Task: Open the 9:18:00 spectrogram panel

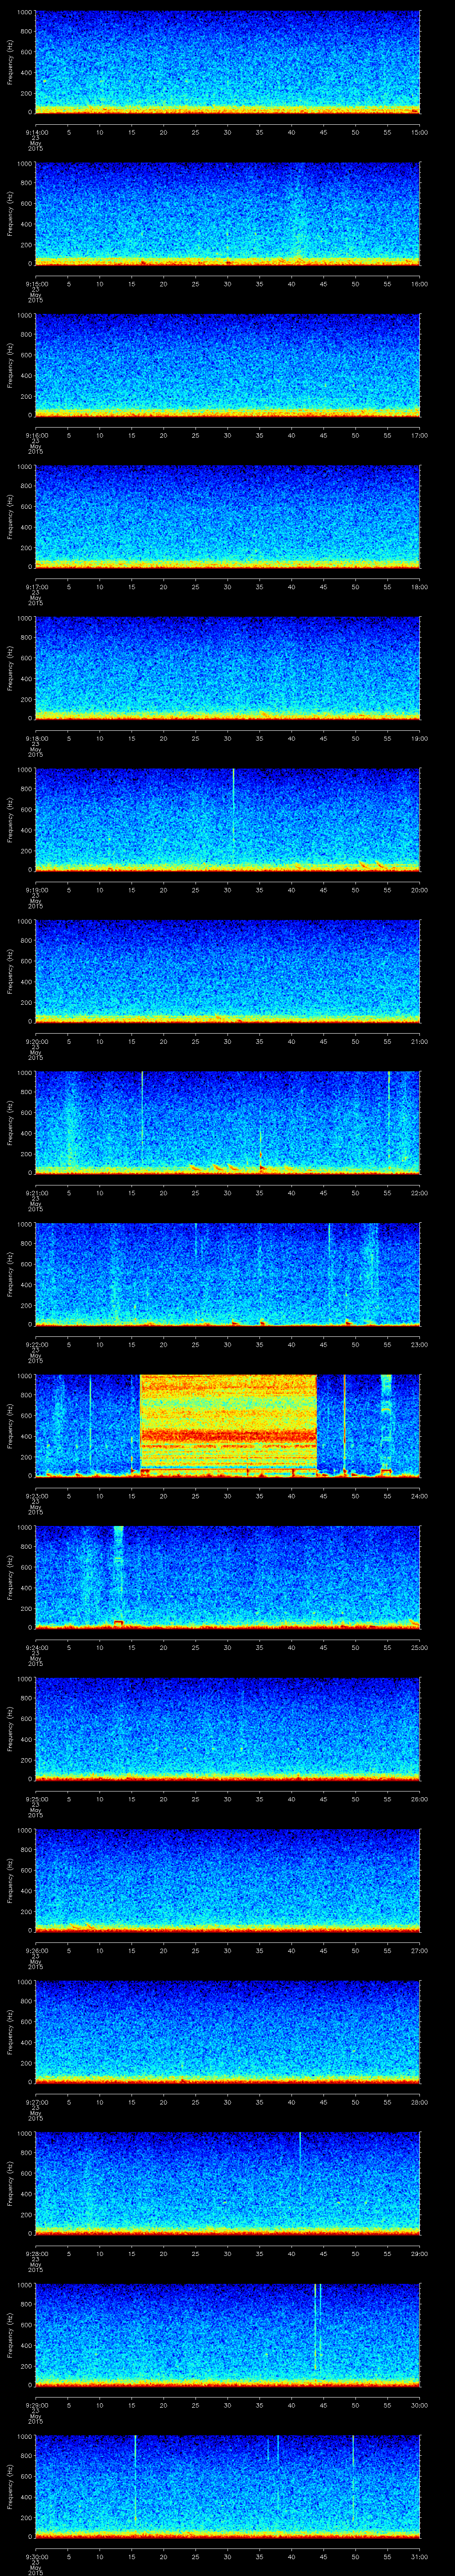Action: coord(227,669)
